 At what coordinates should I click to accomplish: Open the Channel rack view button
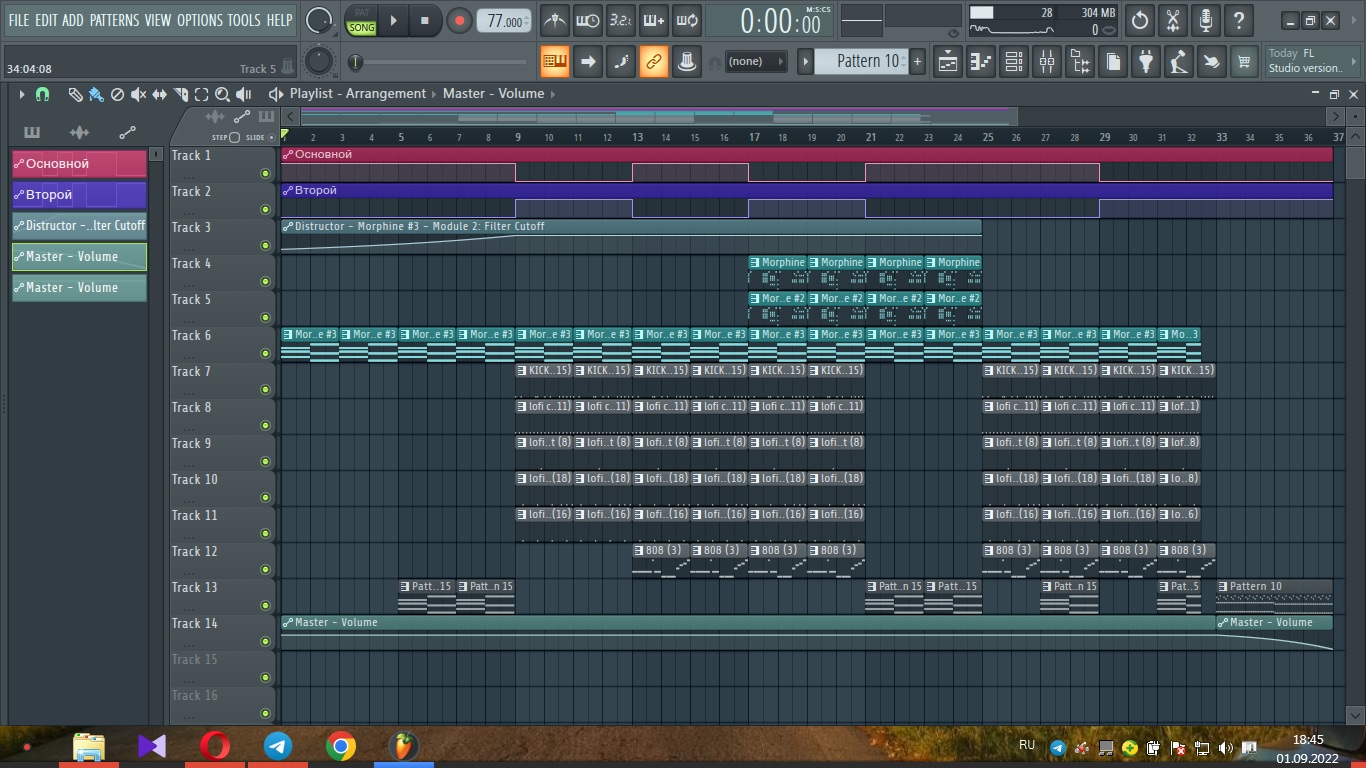1013,61
